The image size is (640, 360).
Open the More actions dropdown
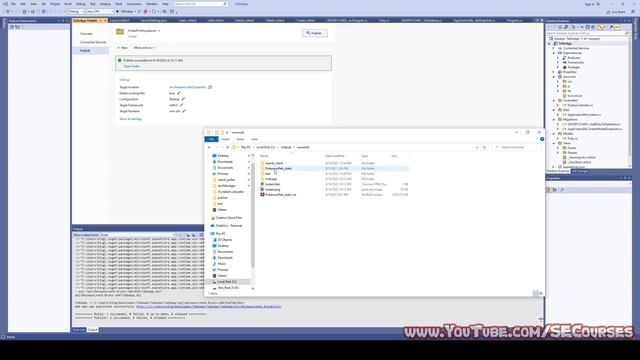[144, 48]
